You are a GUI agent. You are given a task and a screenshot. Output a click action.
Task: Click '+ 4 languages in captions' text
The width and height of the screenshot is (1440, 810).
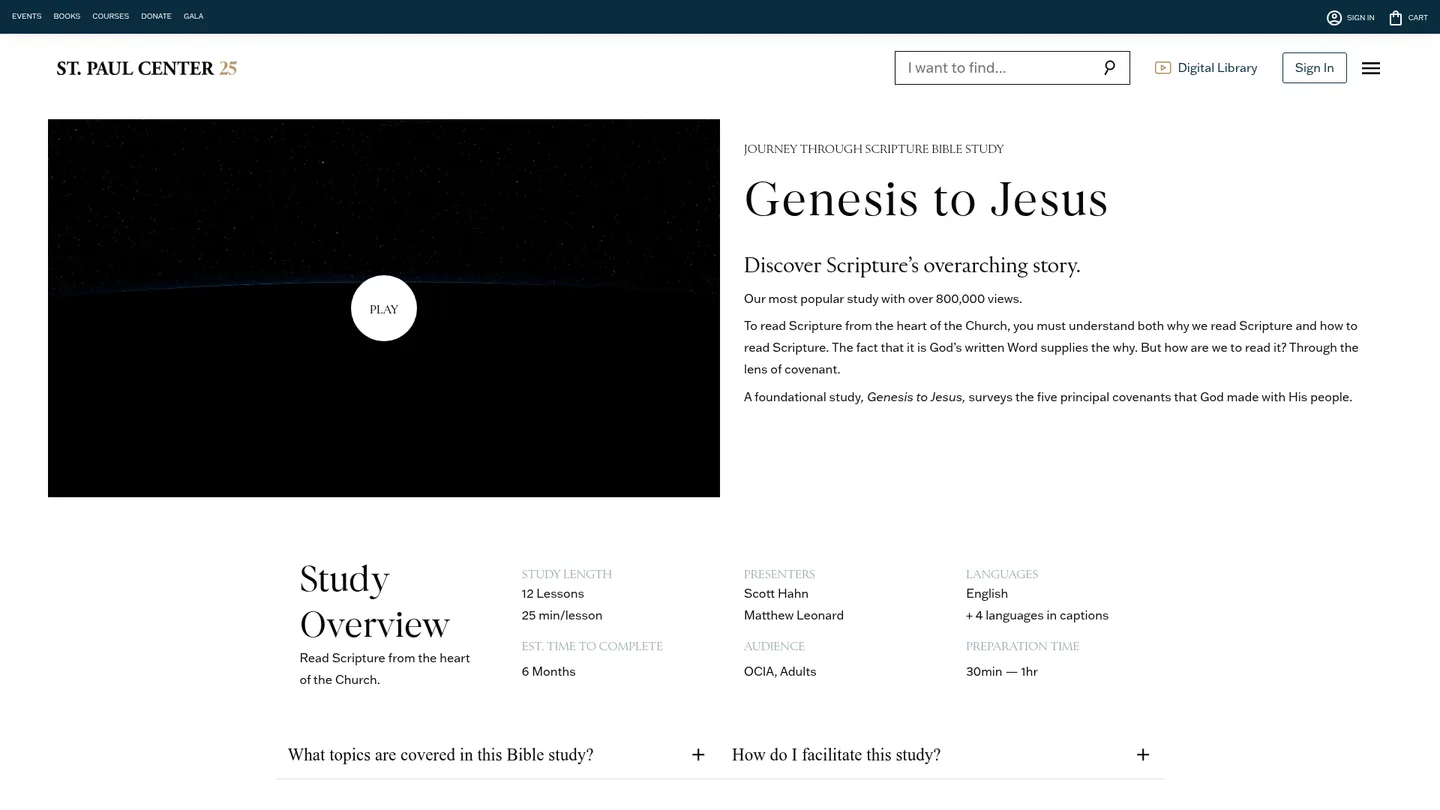(1037, 616)
